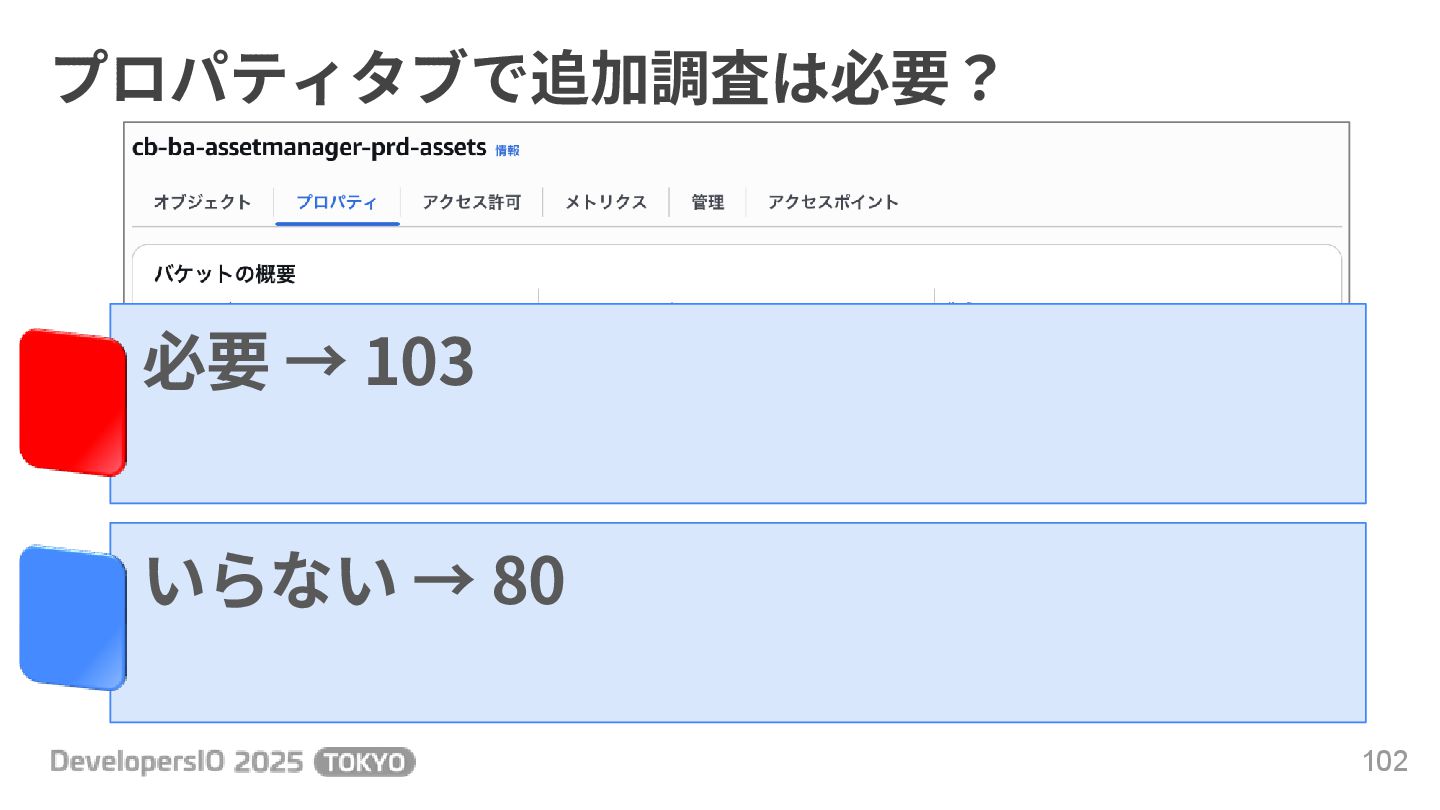Click the arrow after いらない
The height and width of the screenshot is (810, 1440).
click(x=444, y=582)
